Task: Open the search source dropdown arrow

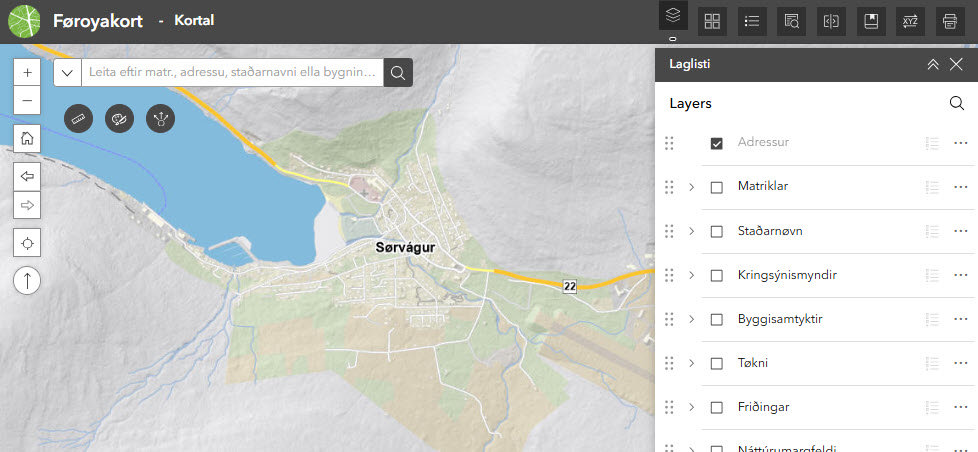Action: 68,72
